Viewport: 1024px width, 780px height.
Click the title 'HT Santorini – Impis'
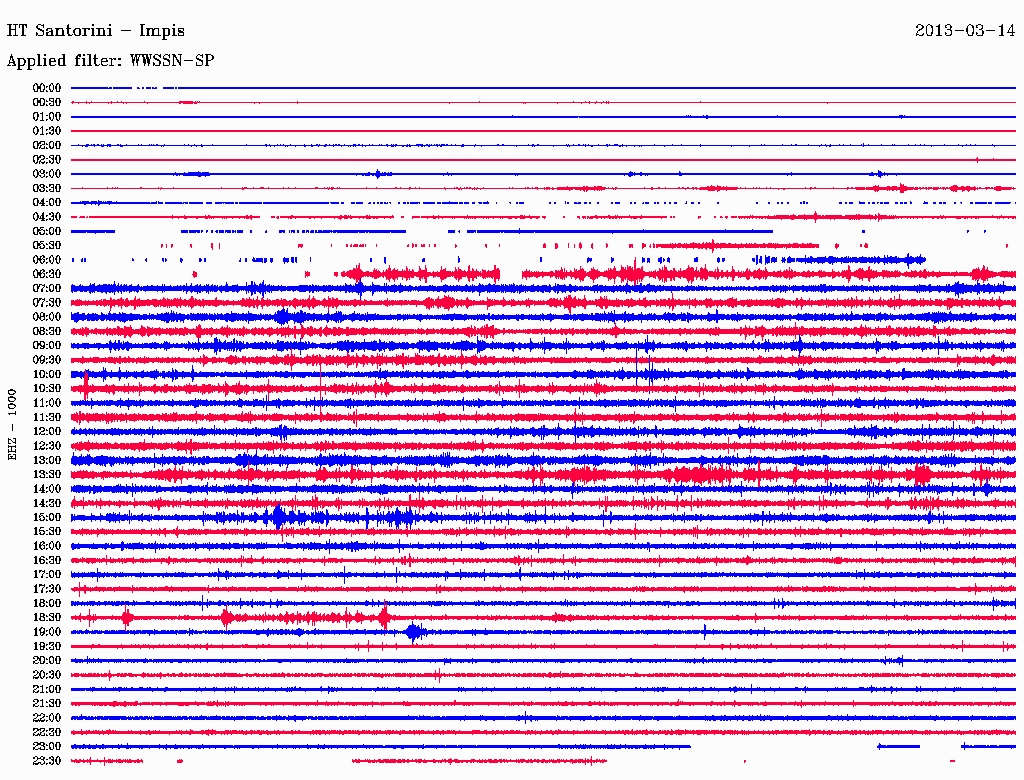point(95,31)
